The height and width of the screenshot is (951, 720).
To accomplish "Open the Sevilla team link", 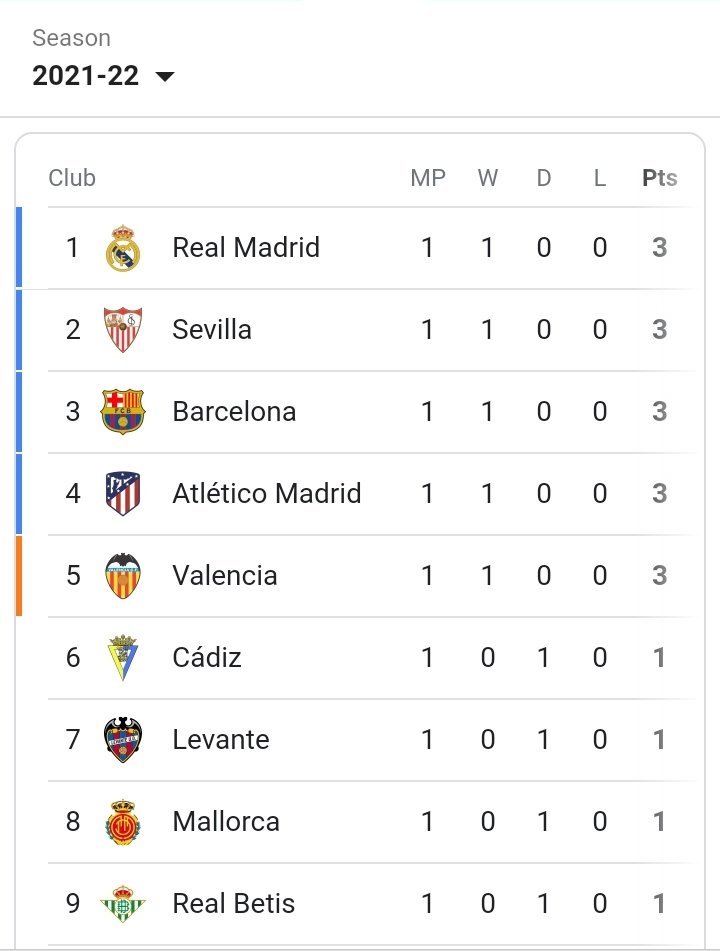I will pyautogui.click(x=212, y=329).
